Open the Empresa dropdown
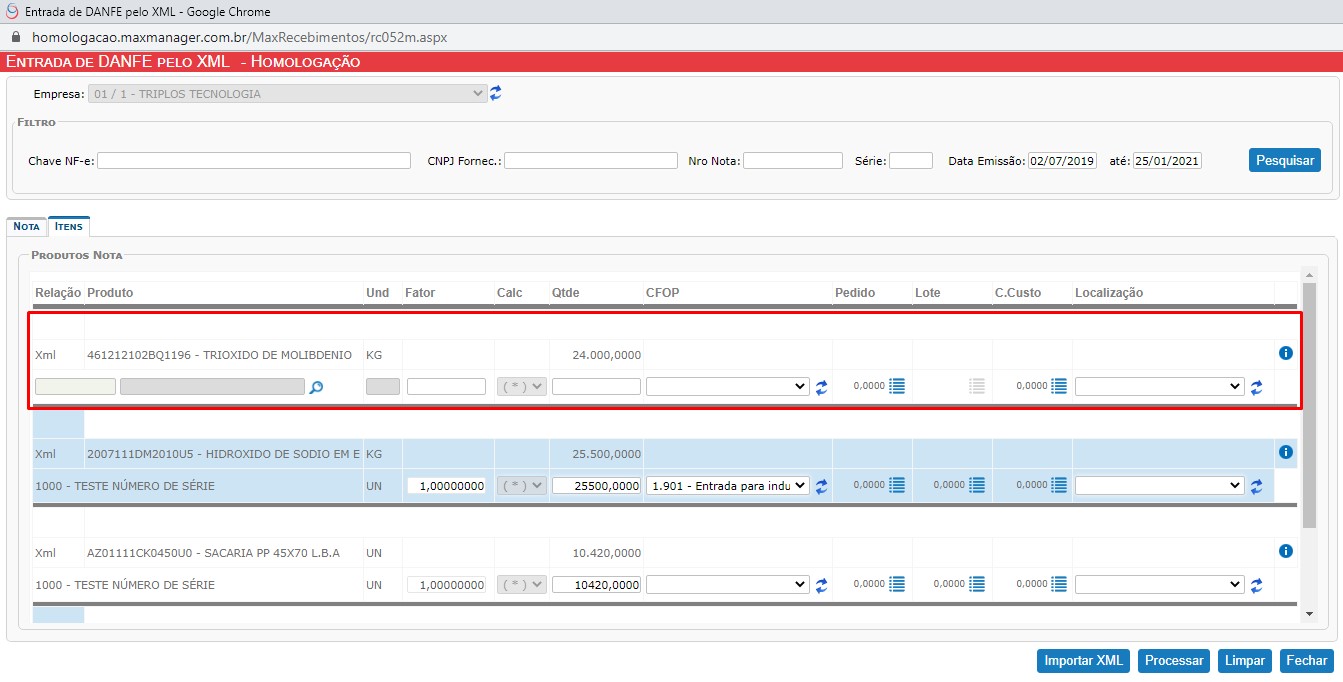The height and width of the screenshot is (682, 1343). pyautogui.click(x=287, y=94)
